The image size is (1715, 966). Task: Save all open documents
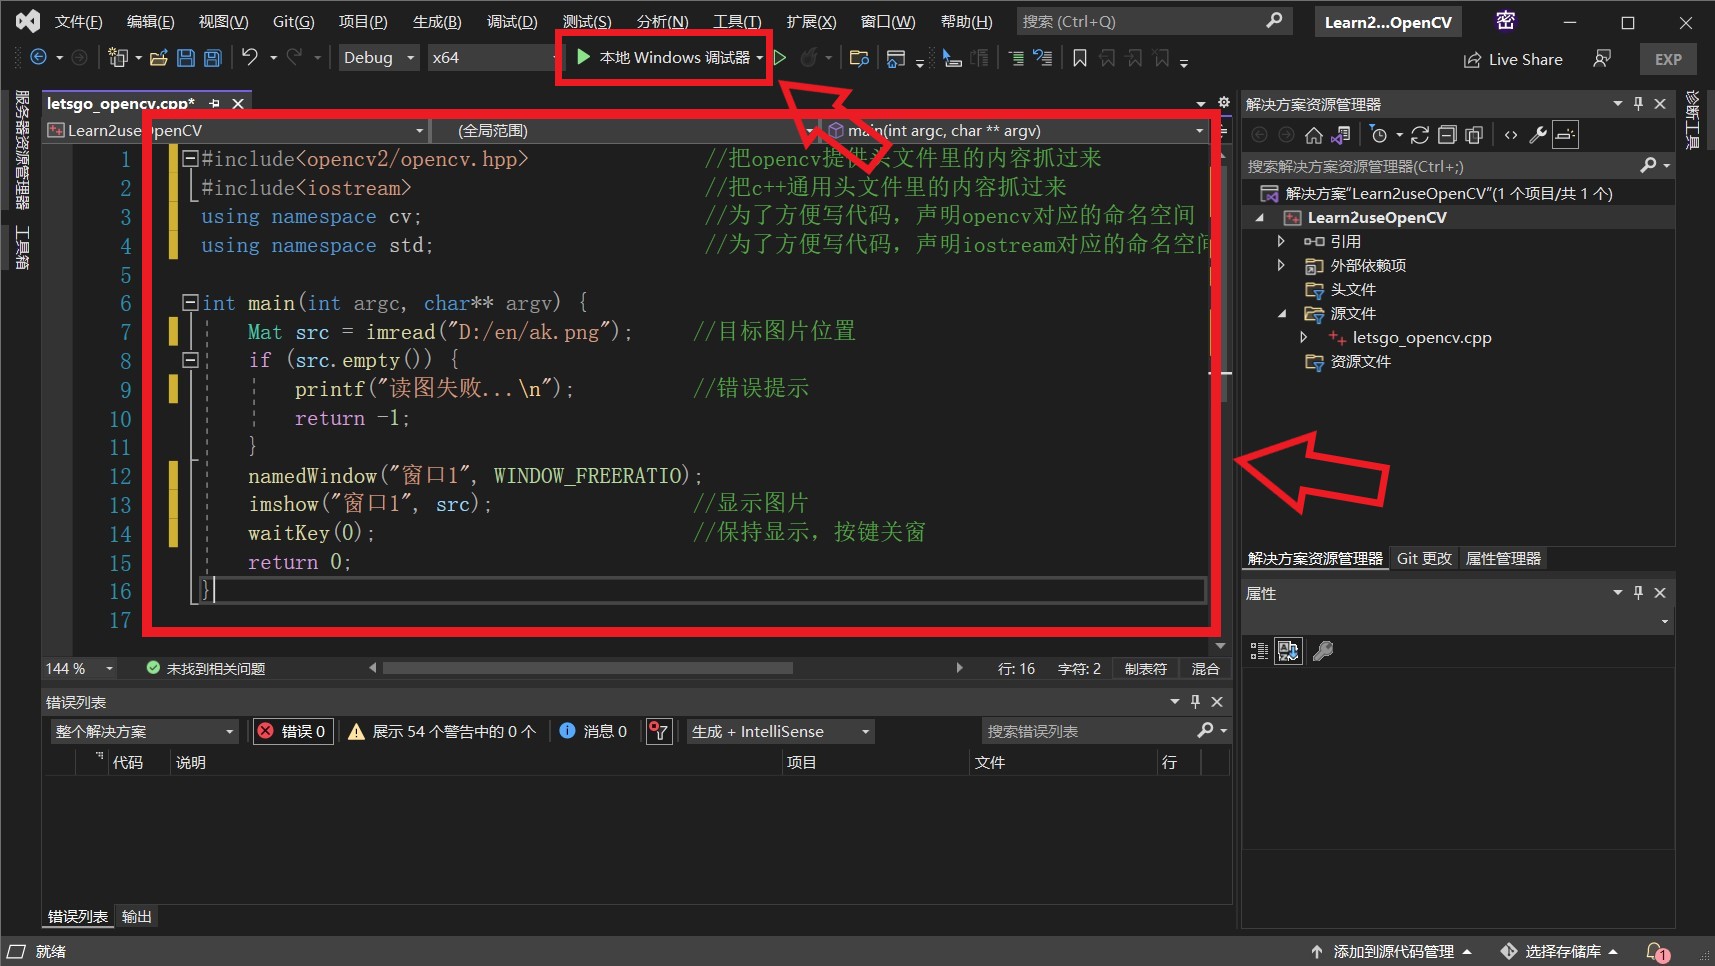point(212,57)
